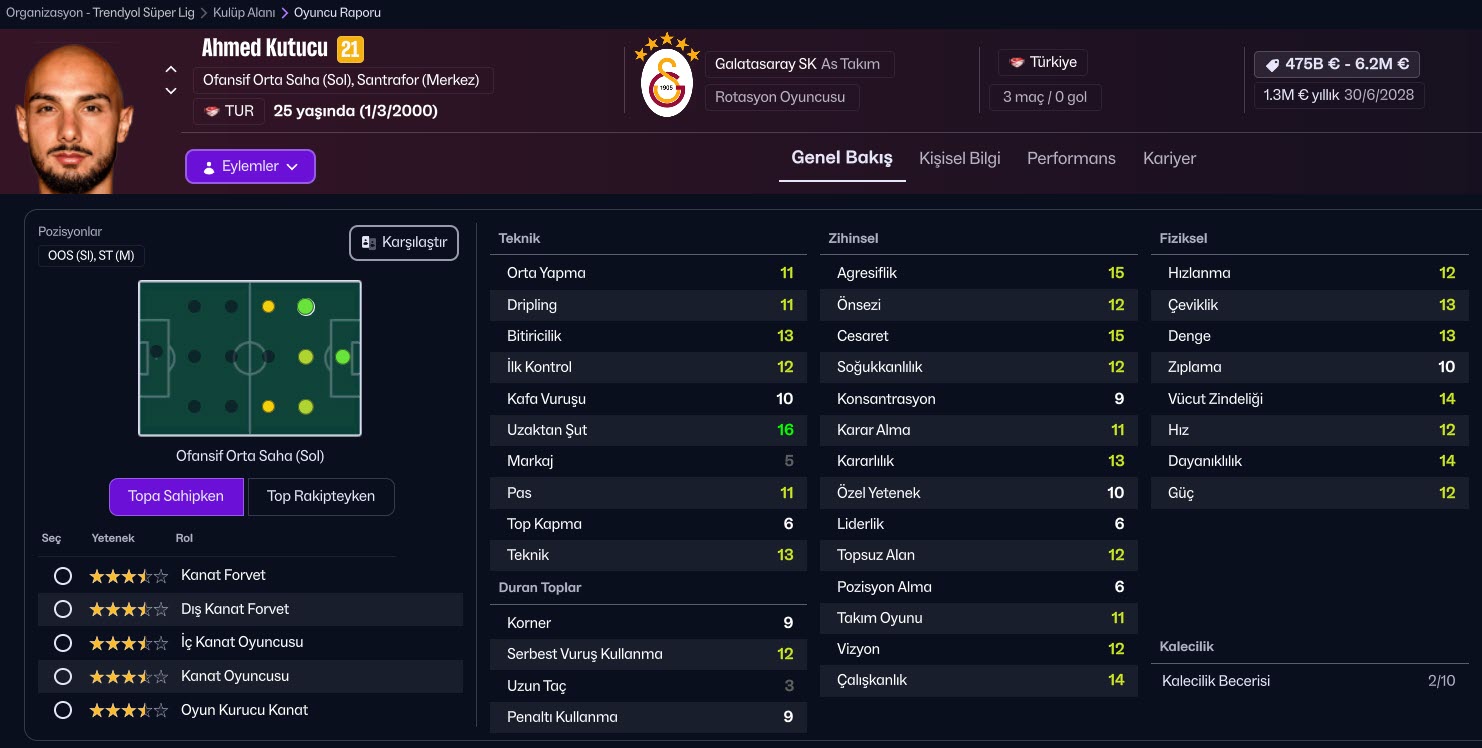The width and height of the screenshot is (1482, 748).
Task: Go to next player with down chevron
Action: (x=171, y=91)
